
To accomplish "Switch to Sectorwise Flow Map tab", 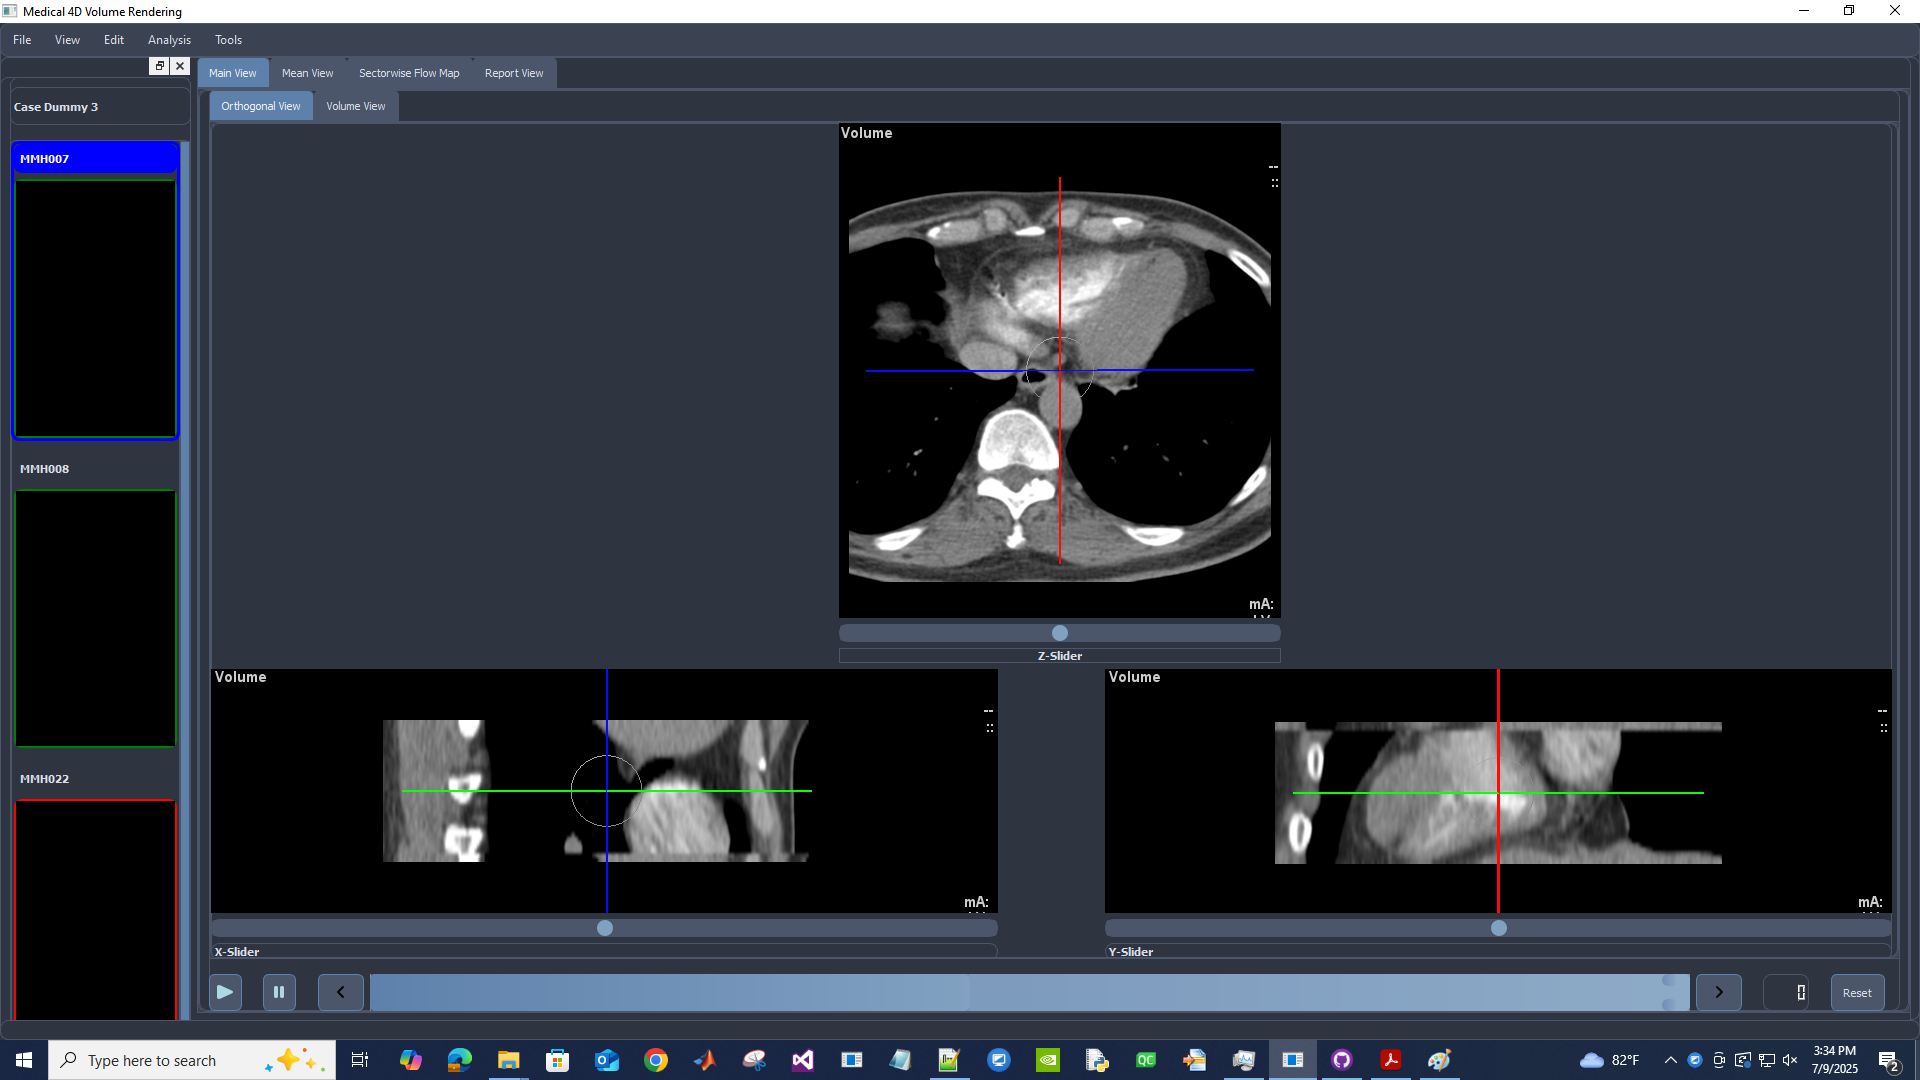I will pyautogui.click(x=409, y=73).
